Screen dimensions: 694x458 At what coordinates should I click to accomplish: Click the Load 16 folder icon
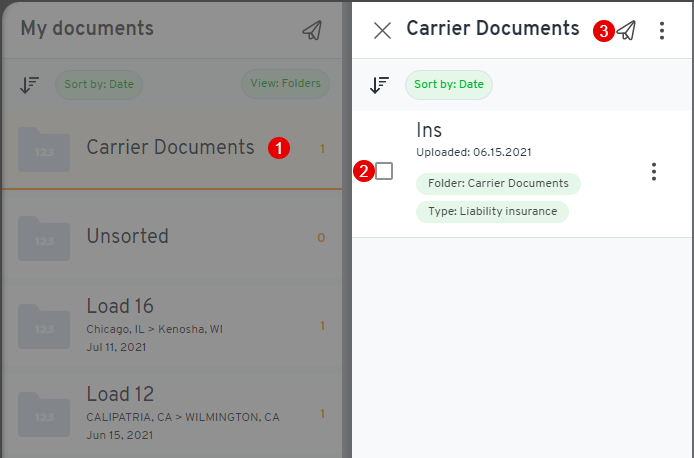44,325
